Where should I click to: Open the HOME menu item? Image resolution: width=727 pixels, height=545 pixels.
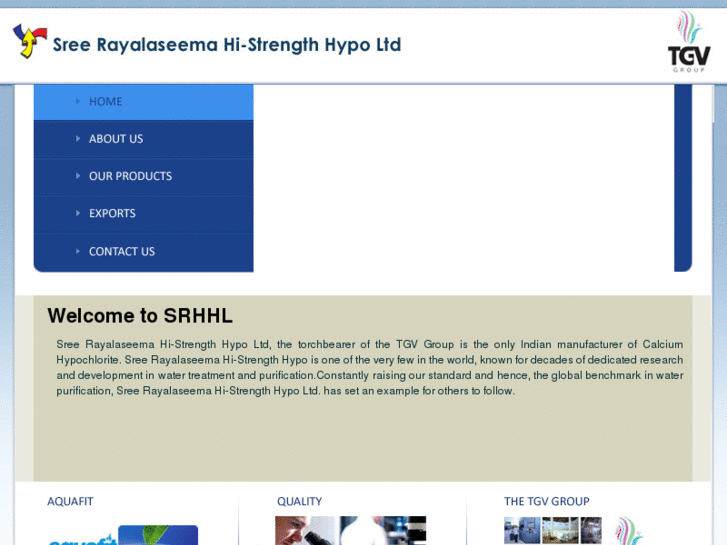144,102
